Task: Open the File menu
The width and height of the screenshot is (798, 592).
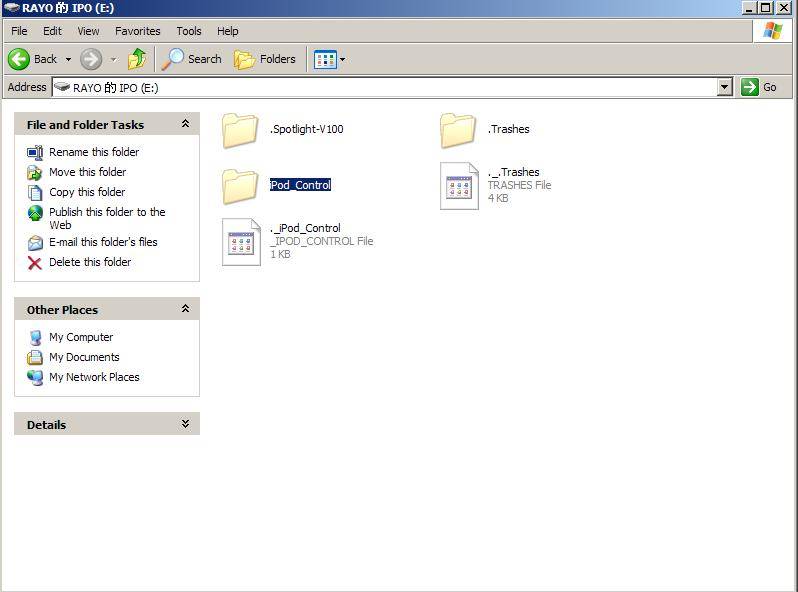Action: pos(19,31)
